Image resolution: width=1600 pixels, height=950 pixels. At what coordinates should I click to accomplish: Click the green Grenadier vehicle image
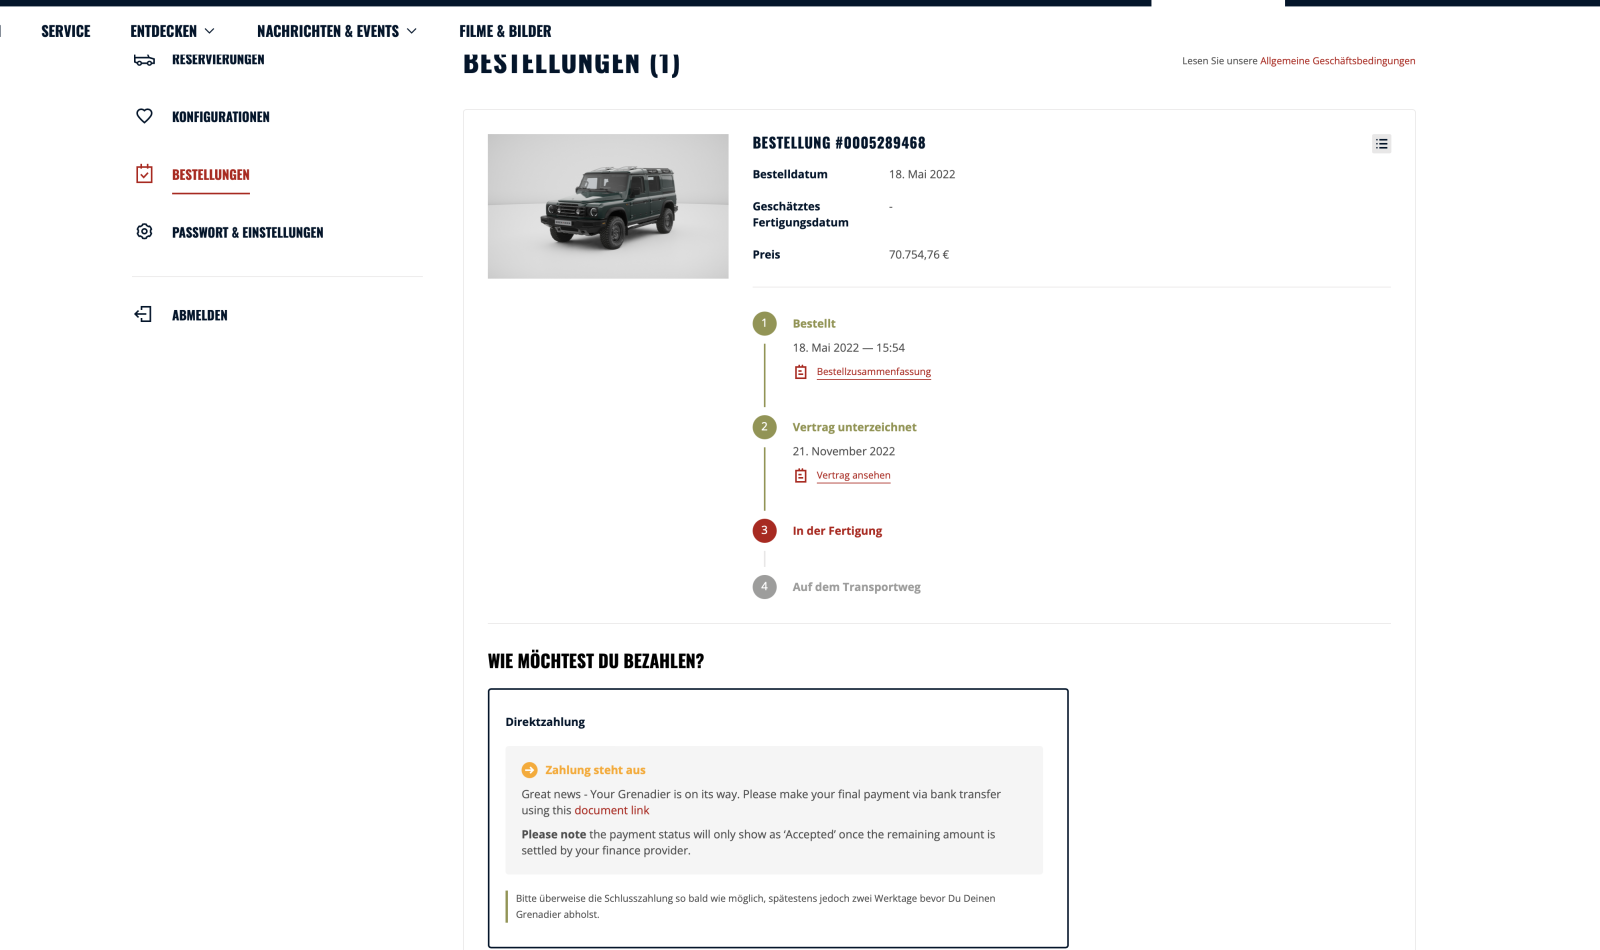pyautogui.click(x=608, y=206)
